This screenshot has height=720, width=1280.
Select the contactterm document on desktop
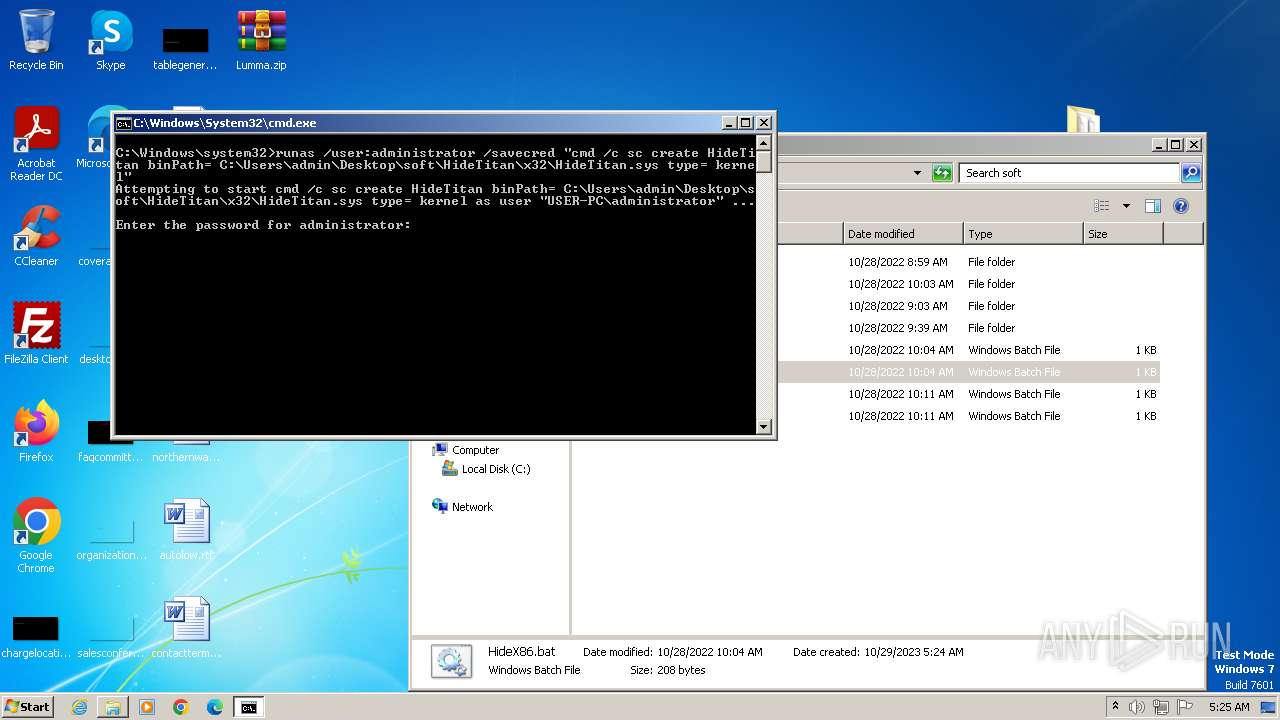(186, 628)
